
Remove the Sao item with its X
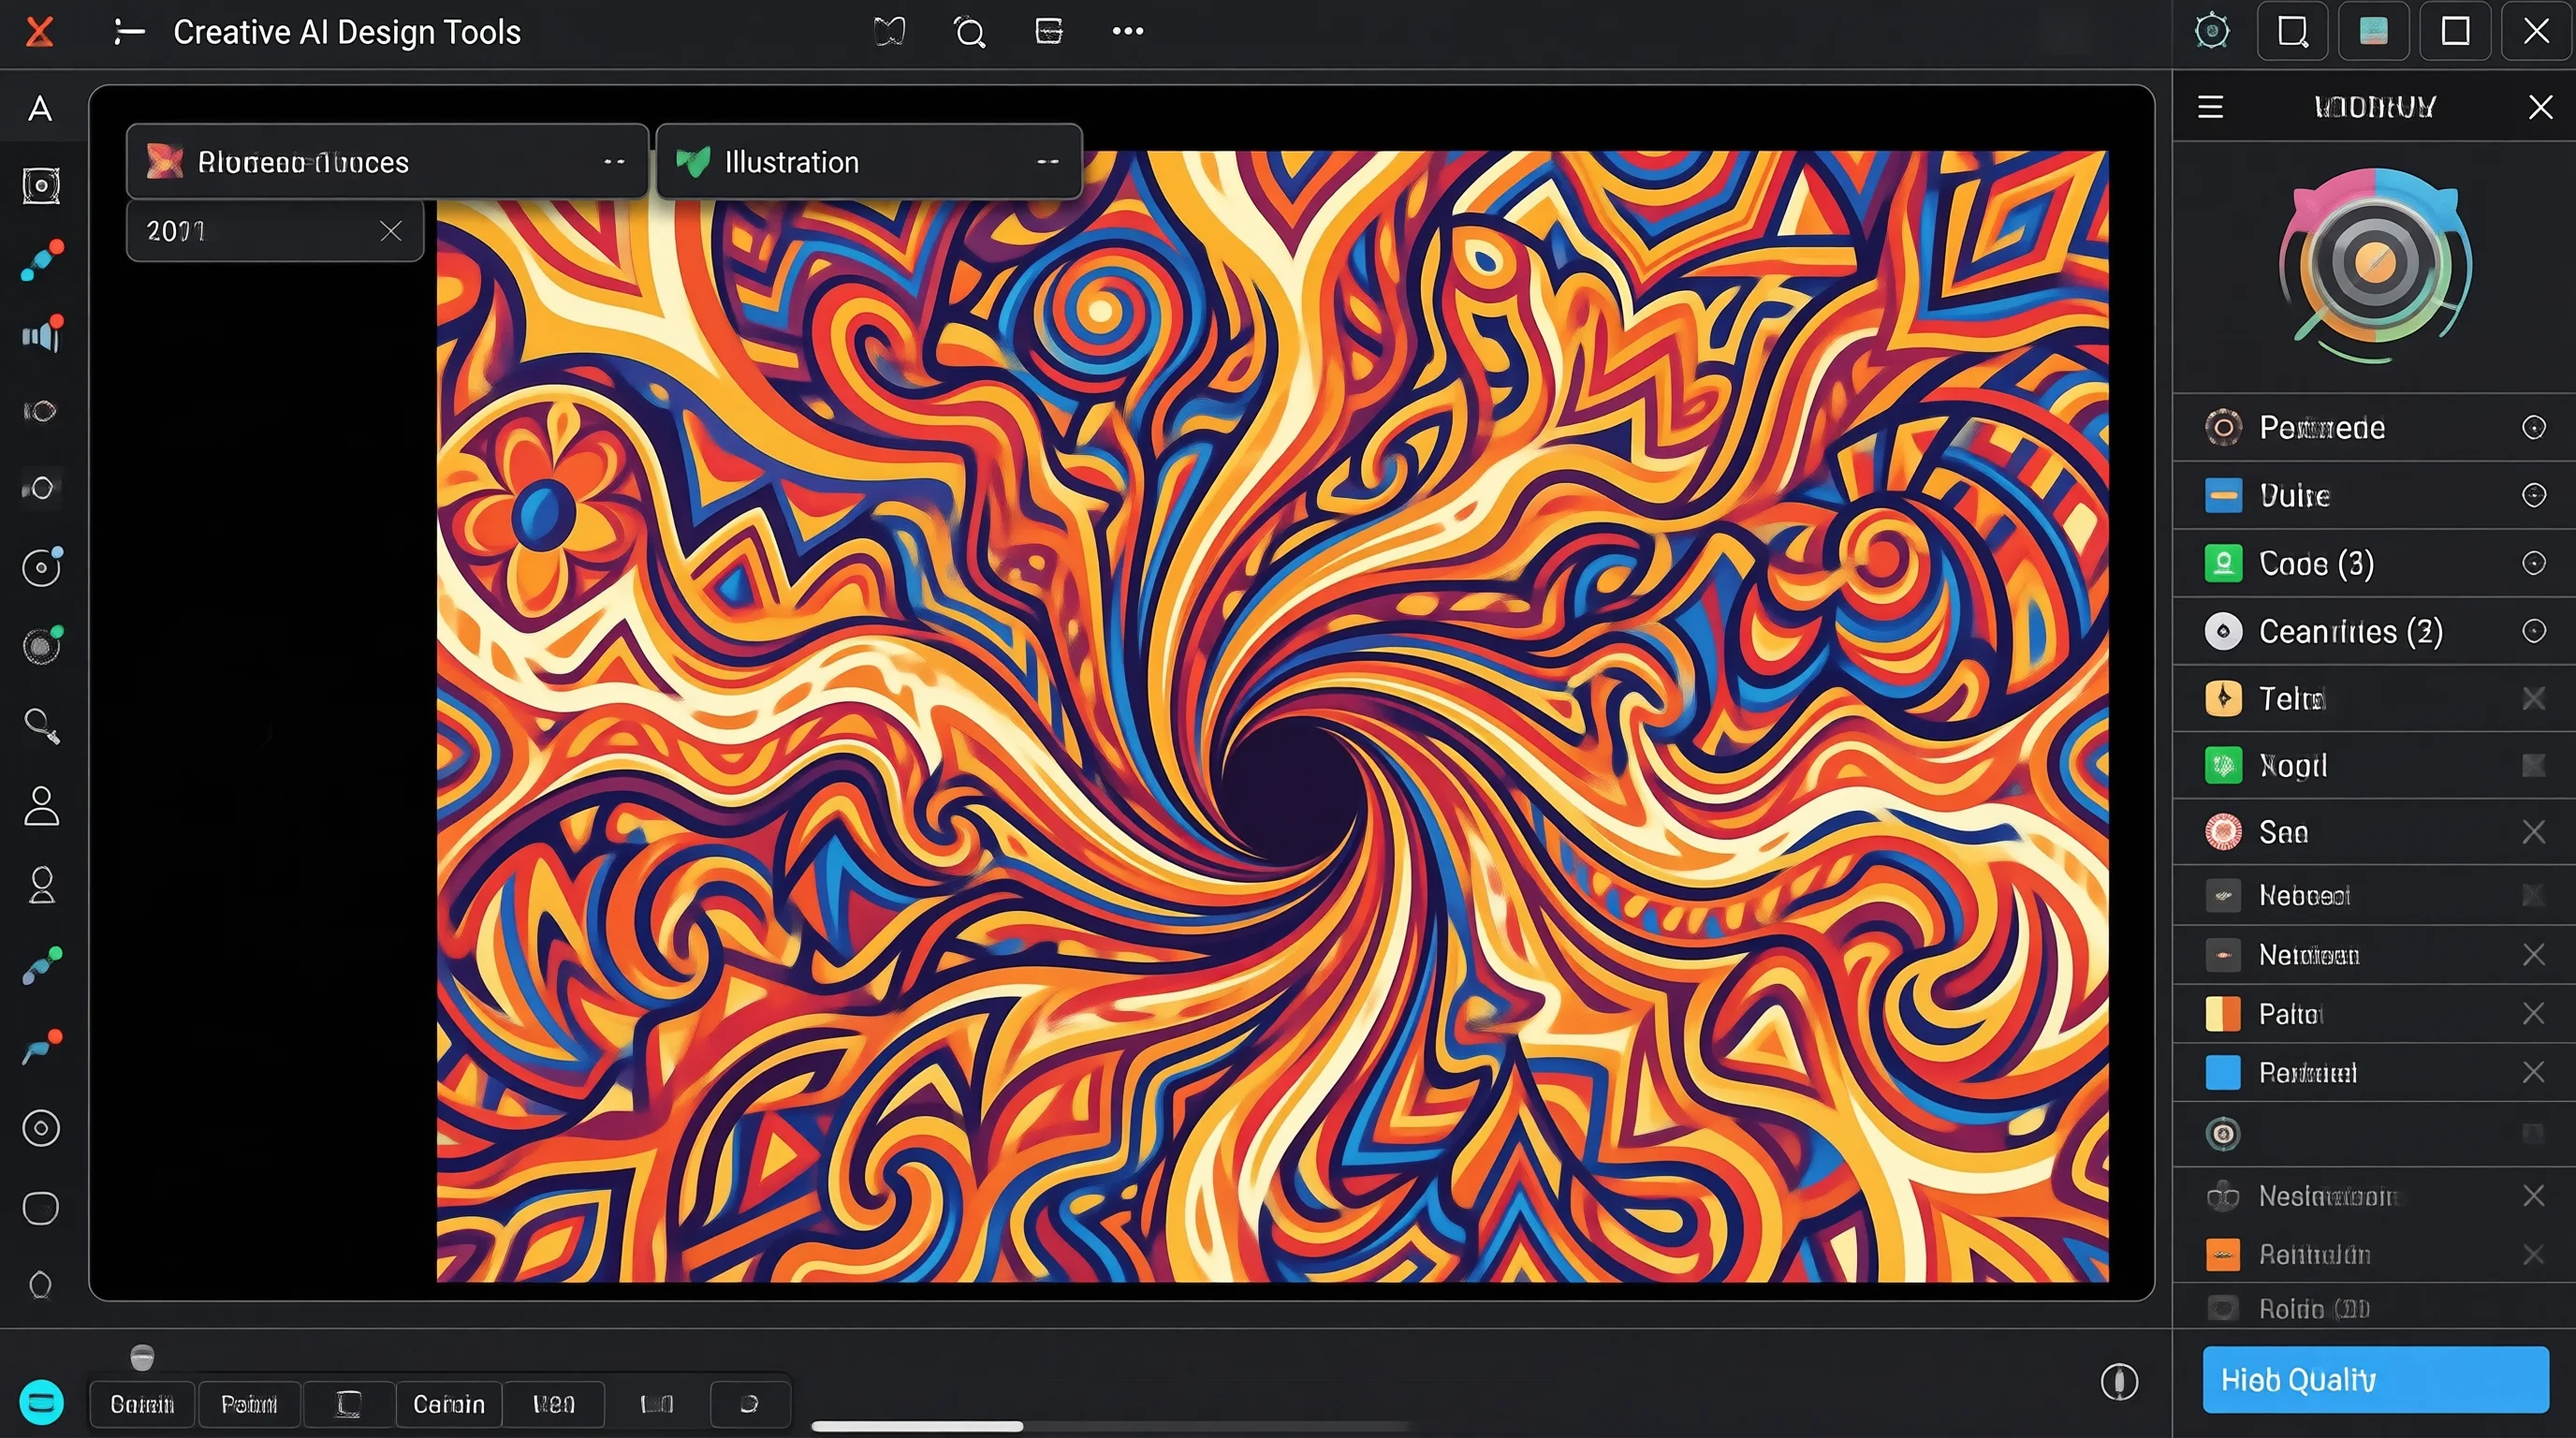[x=2533, y=832]
